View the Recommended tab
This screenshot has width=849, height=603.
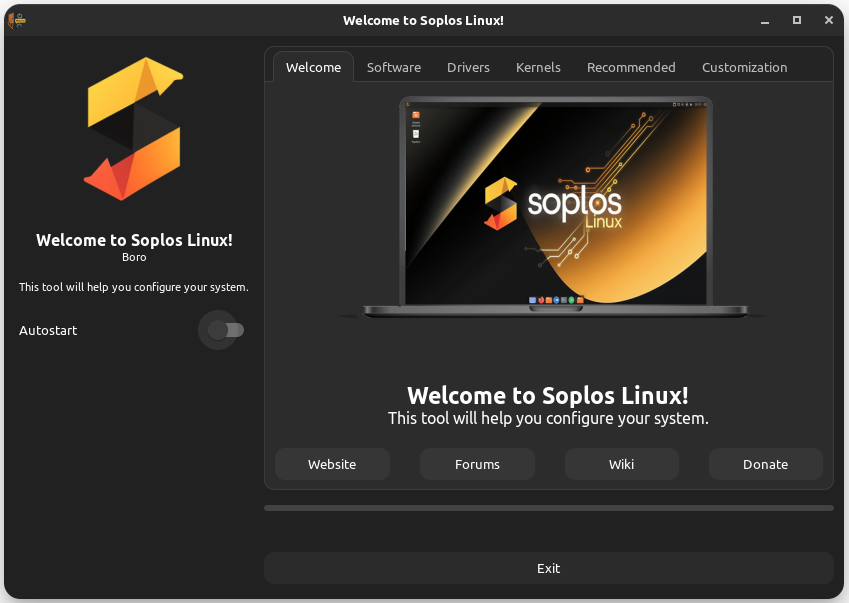click(x=631, y=67)
